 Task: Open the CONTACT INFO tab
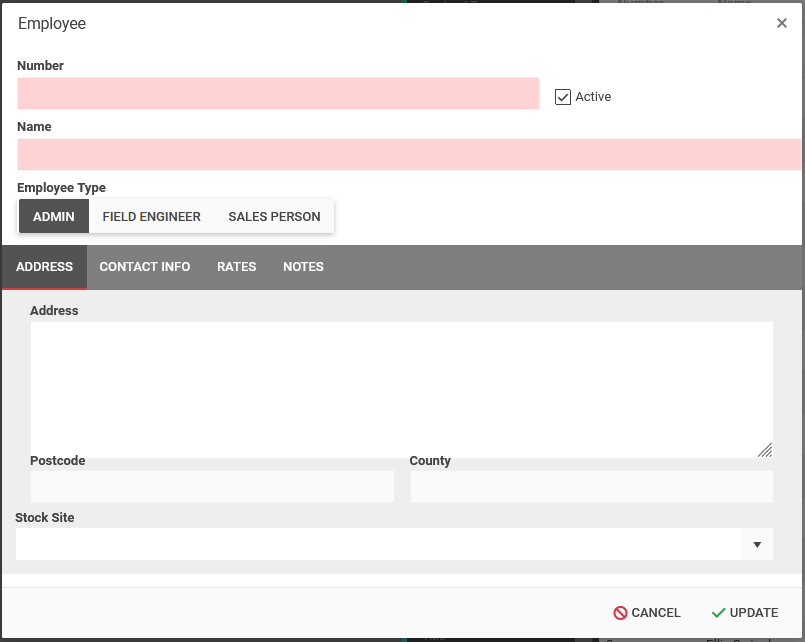pos(145,267)
